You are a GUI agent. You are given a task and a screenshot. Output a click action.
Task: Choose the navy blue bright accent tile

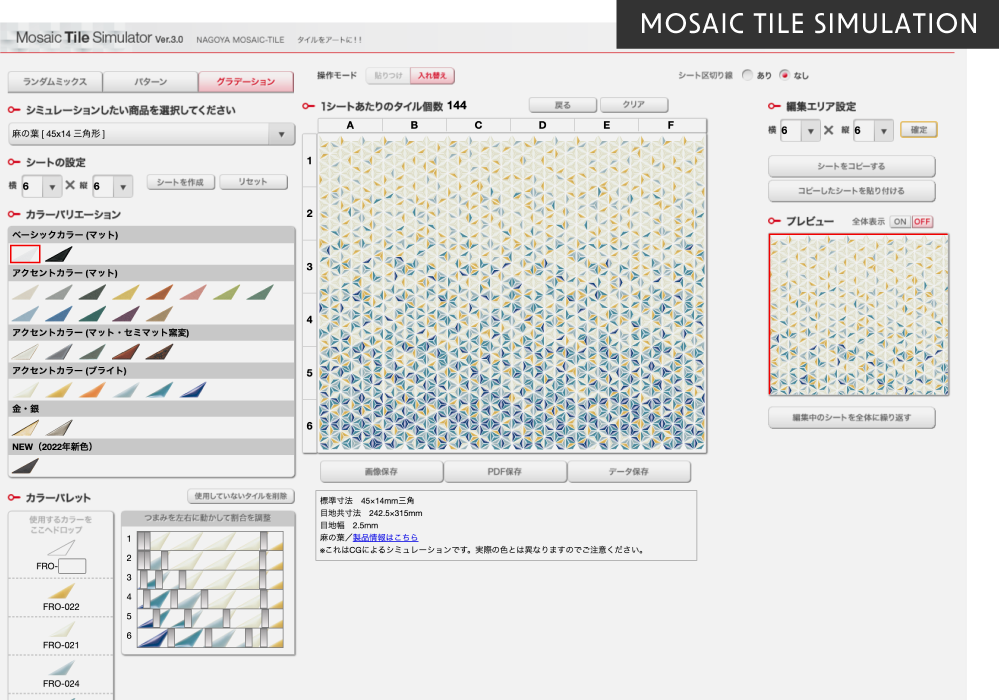click(193, 390)
